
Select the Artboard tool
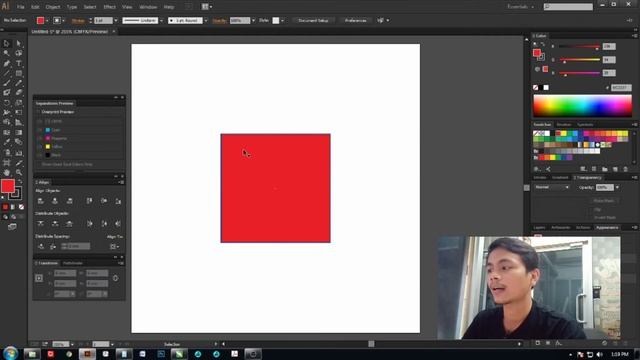pyautogui.click(x=7, y=162)
